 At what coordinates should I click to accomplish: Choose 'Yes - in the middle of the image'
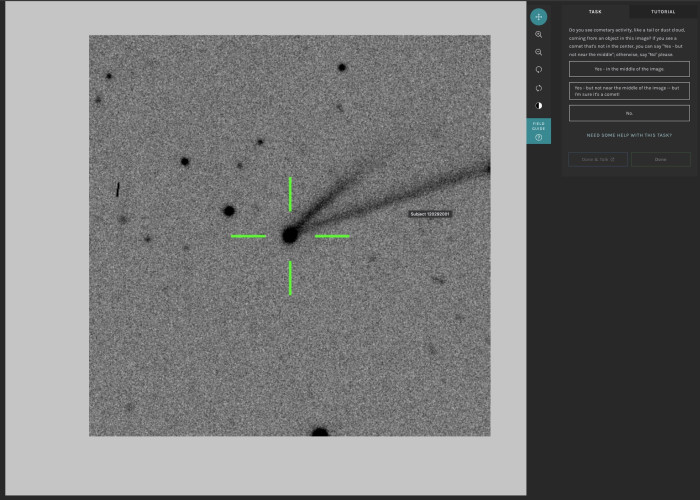click(629, 69)
